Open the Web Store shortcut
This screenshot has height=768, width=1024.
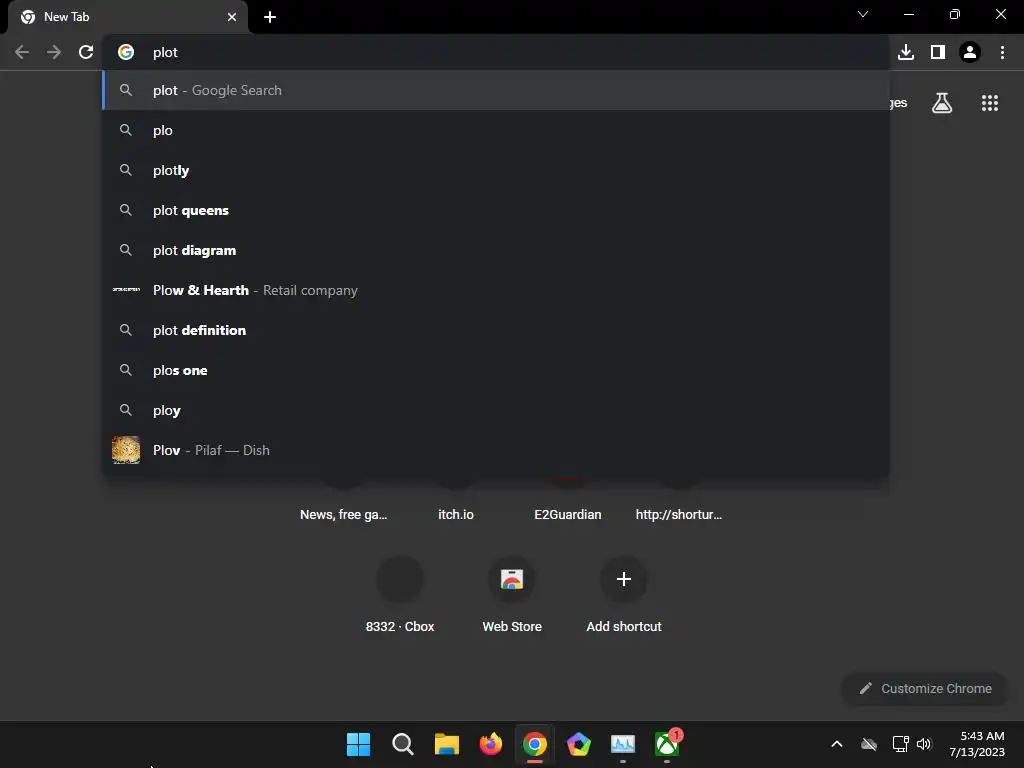pyautogui.click(x=512, y=594)
